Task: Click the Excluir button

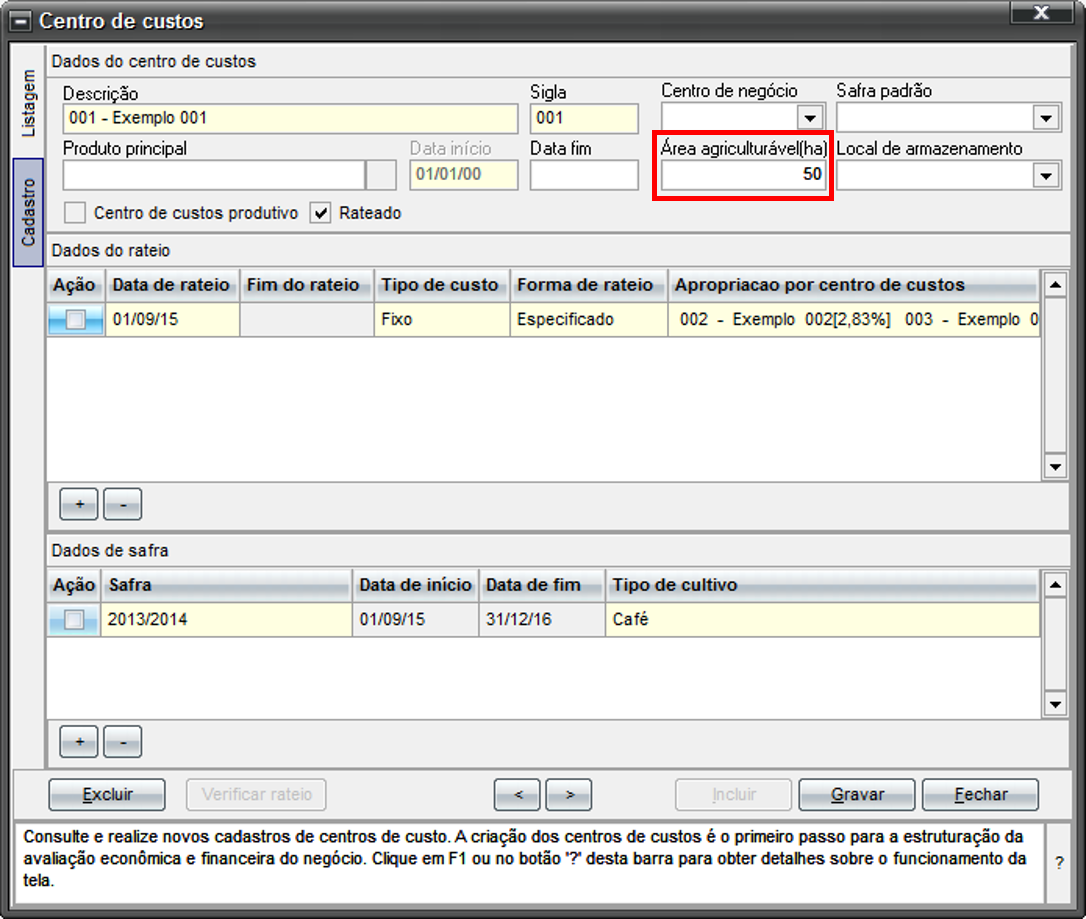Action: point(107,794)
